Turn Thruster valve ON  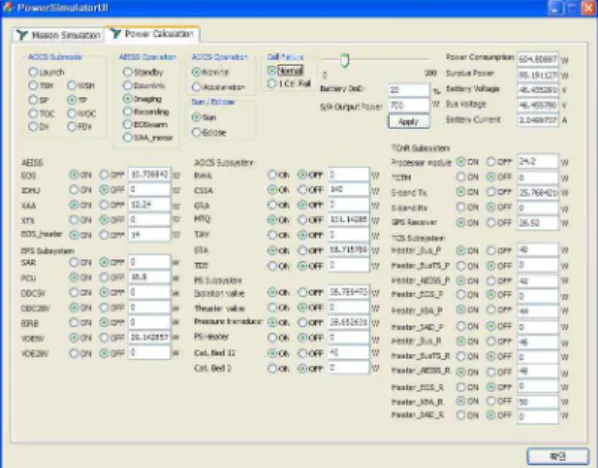[272, 307]
